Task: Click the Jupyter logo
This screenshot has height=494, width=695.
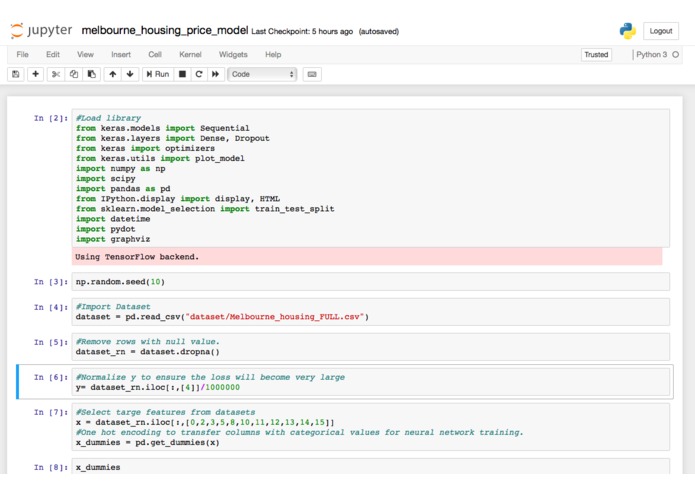Action: click(x=41, y=31)
